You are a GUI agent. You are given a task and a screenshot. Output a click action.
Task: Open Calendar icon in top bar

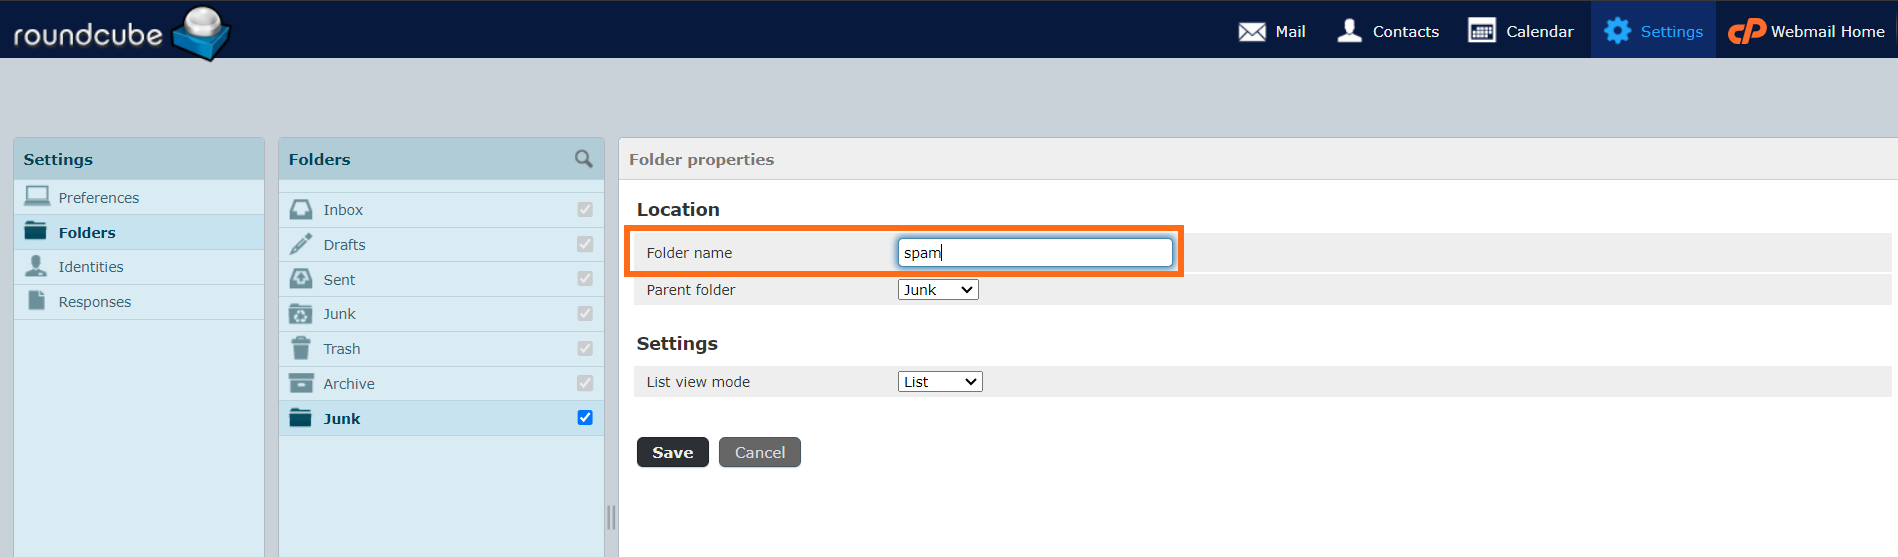point(1482,31)
